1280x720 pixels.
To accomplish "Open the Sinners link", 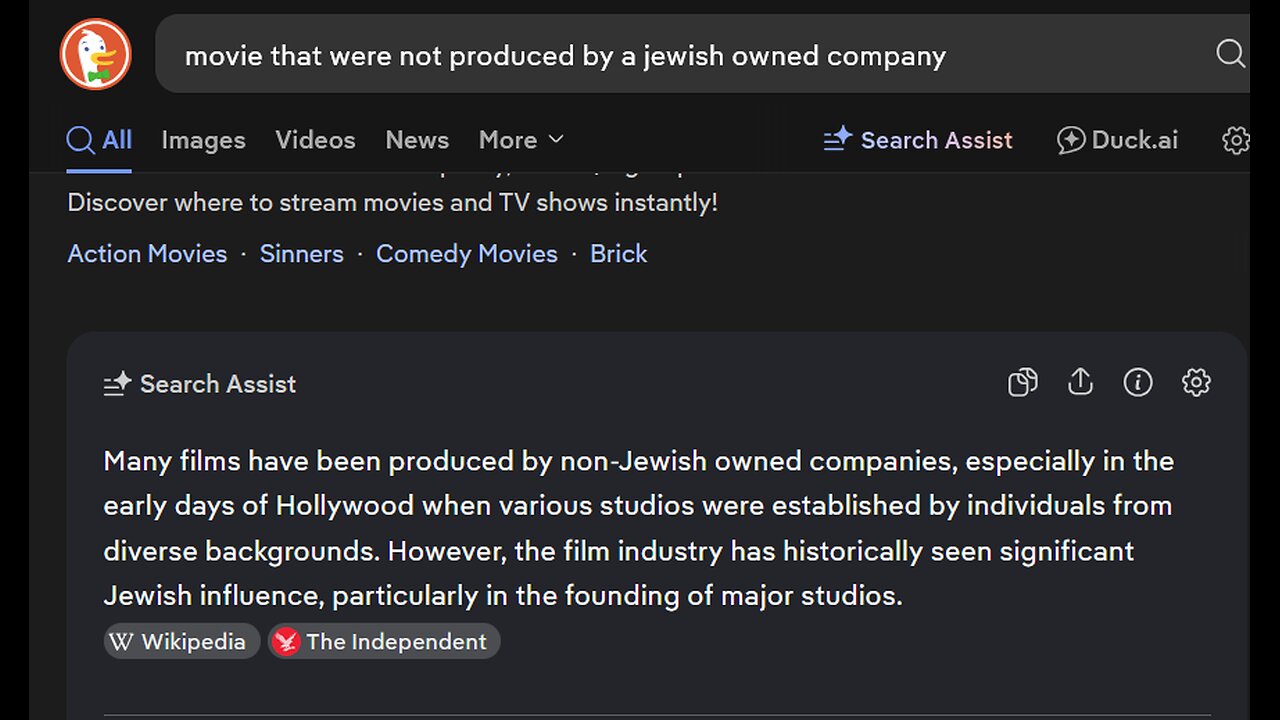I will click(301, 254).
